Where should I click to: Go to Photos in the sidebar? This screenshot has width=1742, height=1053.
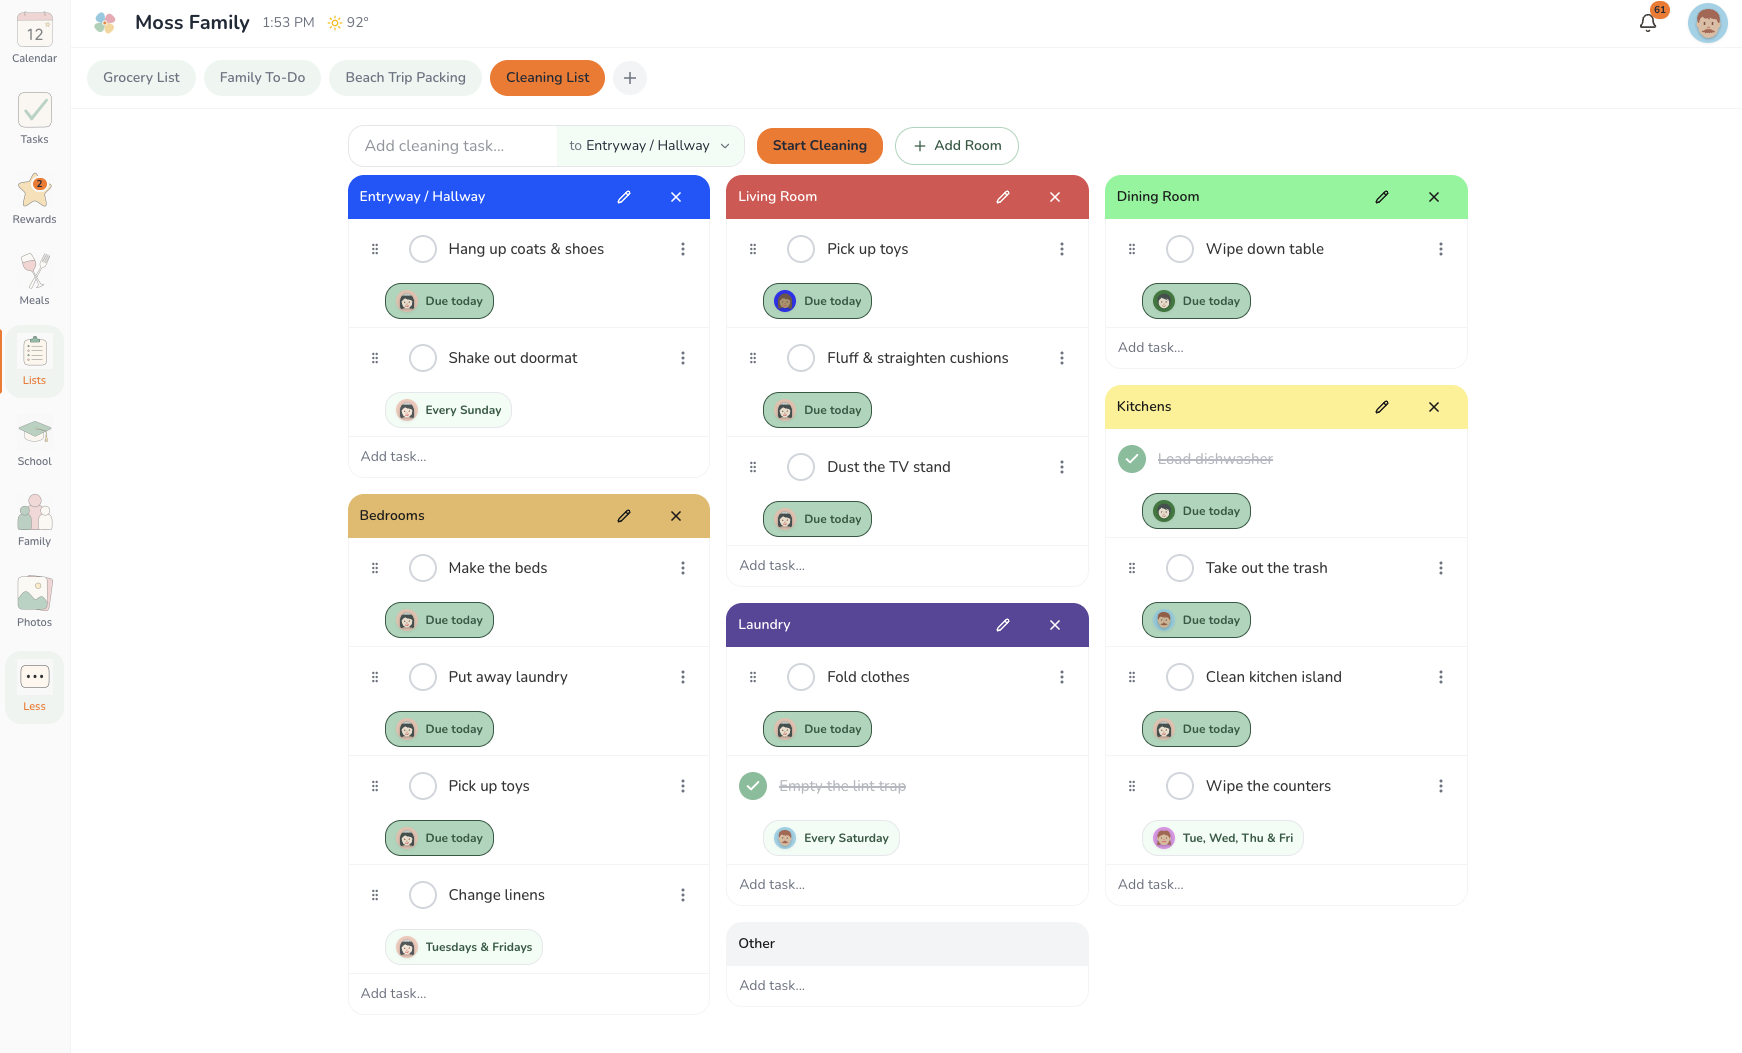click(34, 601)
